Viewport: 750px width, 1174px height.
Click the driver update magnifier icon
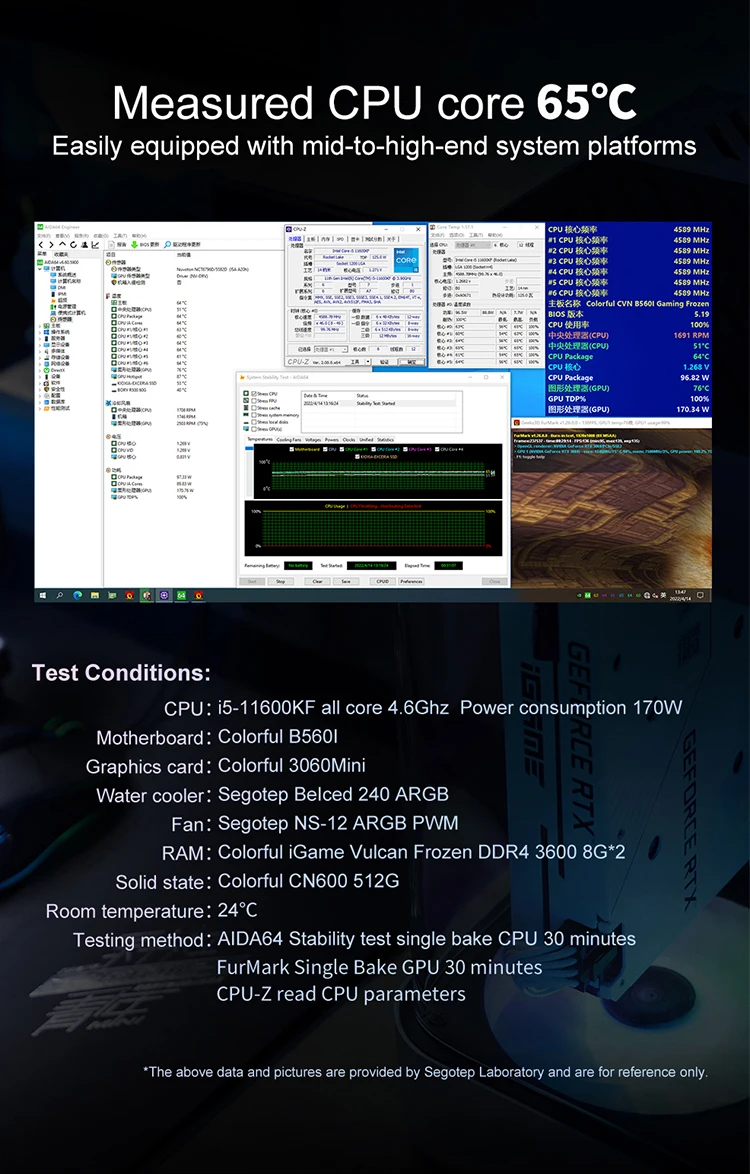(x=167, y=244)
